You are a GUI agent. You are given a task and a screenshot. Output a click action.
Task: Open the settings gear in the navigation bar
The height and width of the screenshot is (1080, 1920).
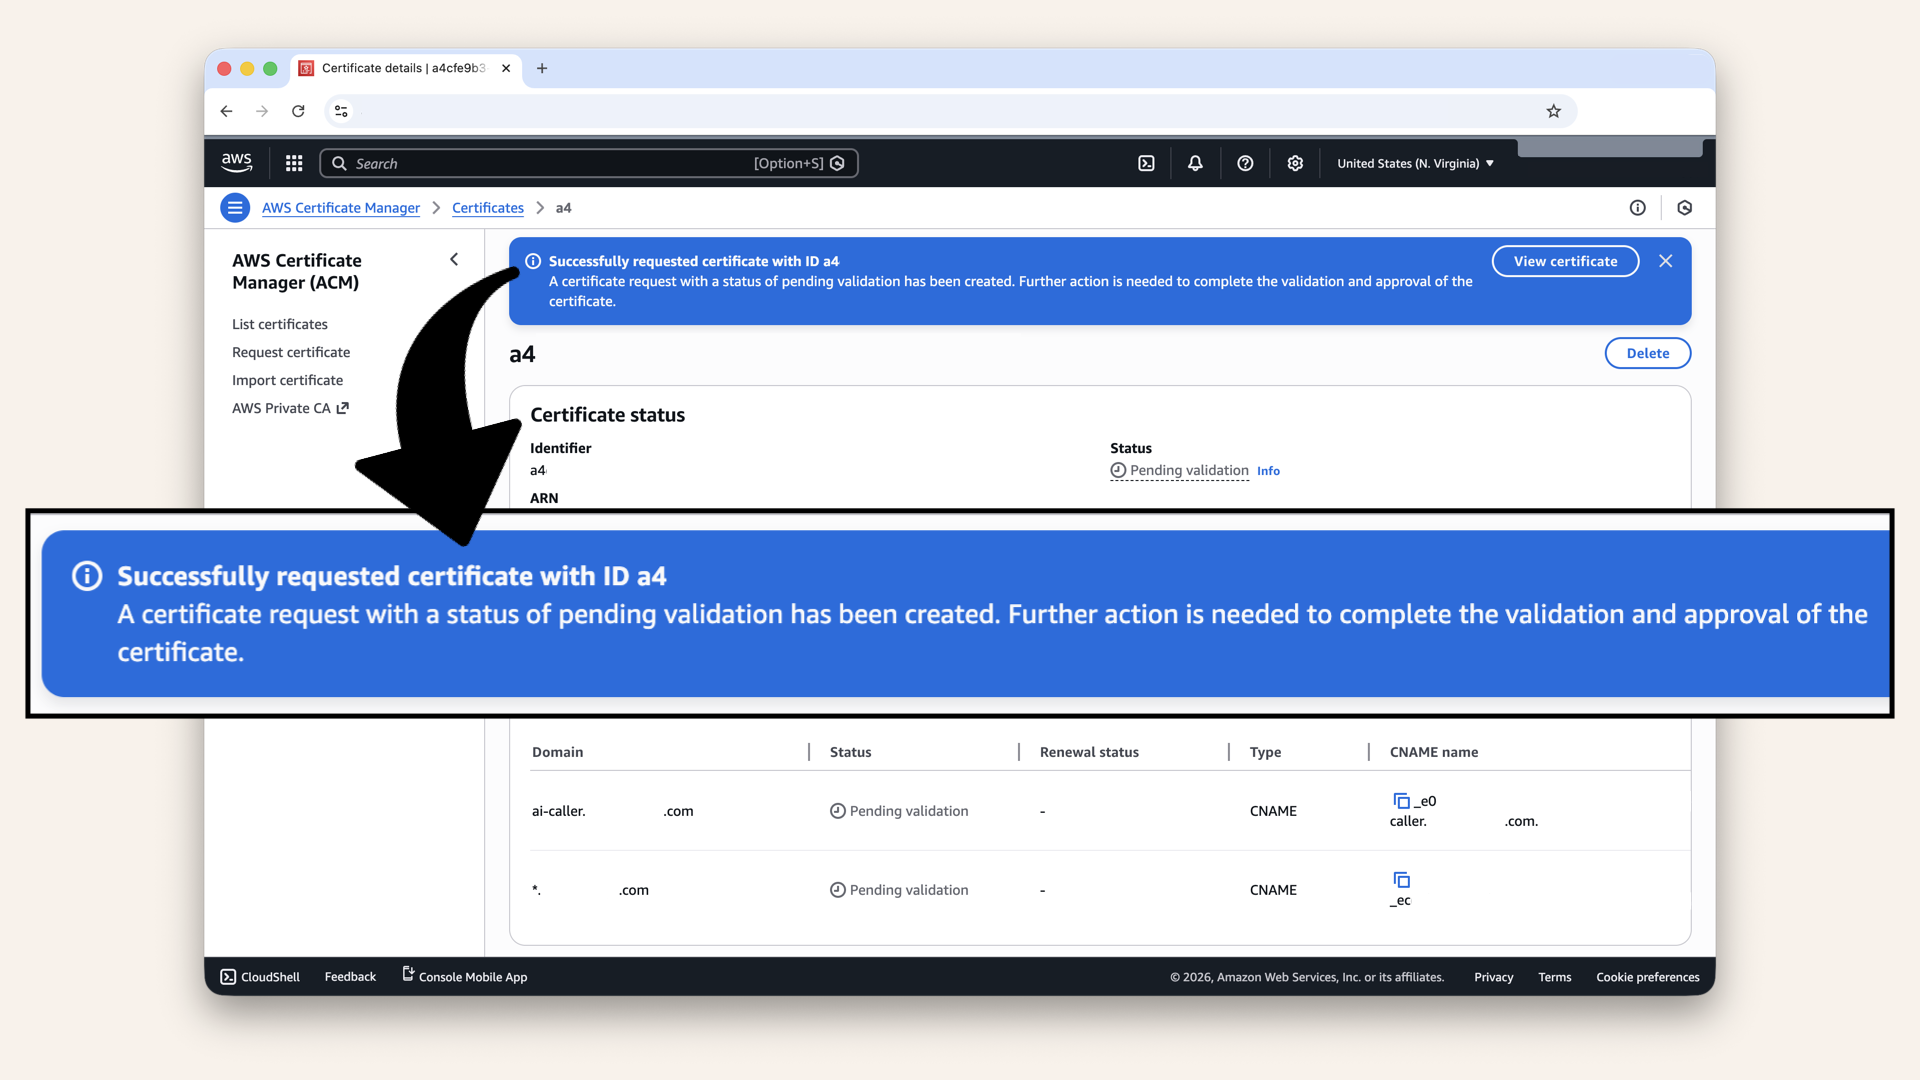(x=1295, y=162)
